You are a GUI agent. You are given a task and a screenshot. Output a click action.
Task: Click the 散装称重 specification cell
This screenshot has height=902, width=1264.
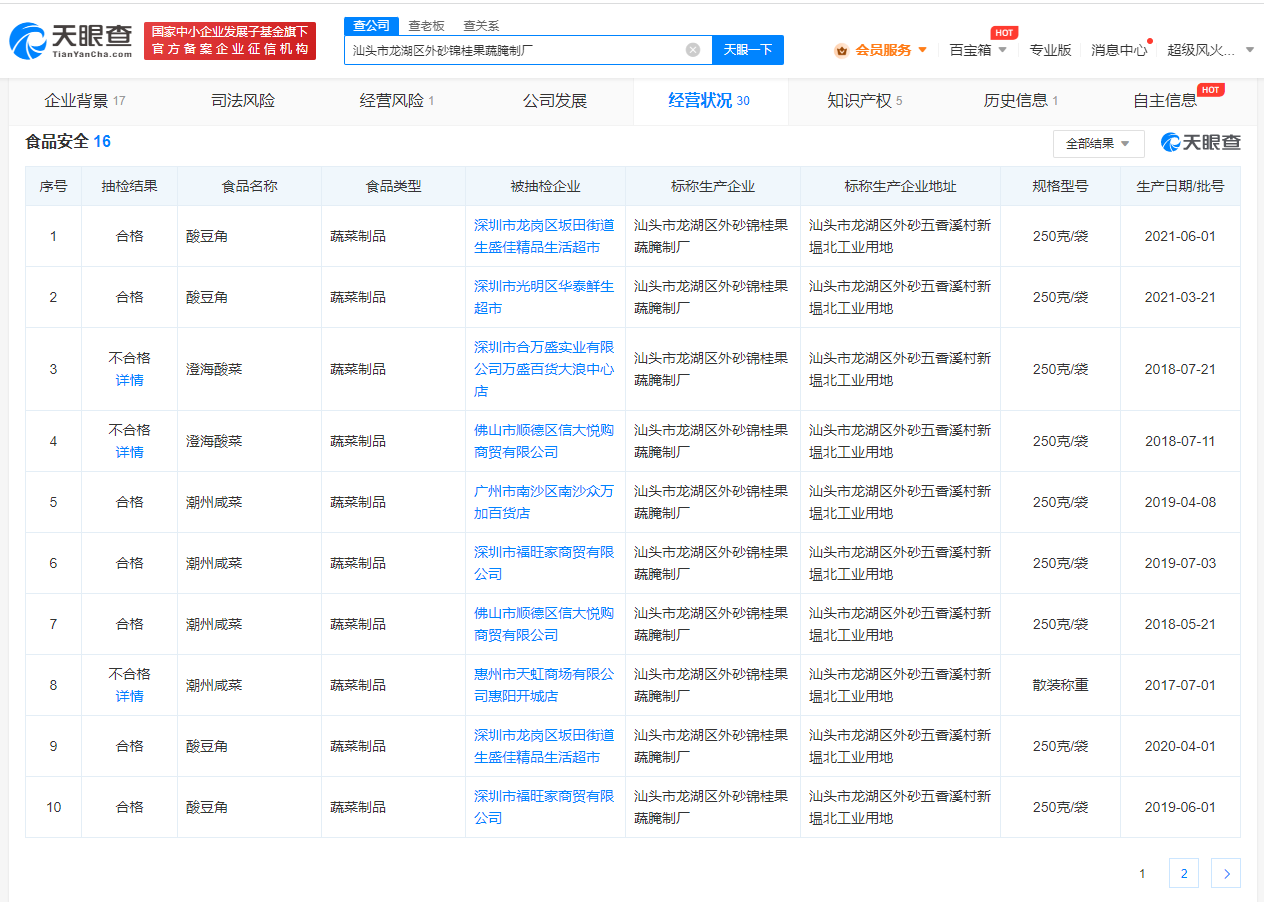(x=1060, y=685)
